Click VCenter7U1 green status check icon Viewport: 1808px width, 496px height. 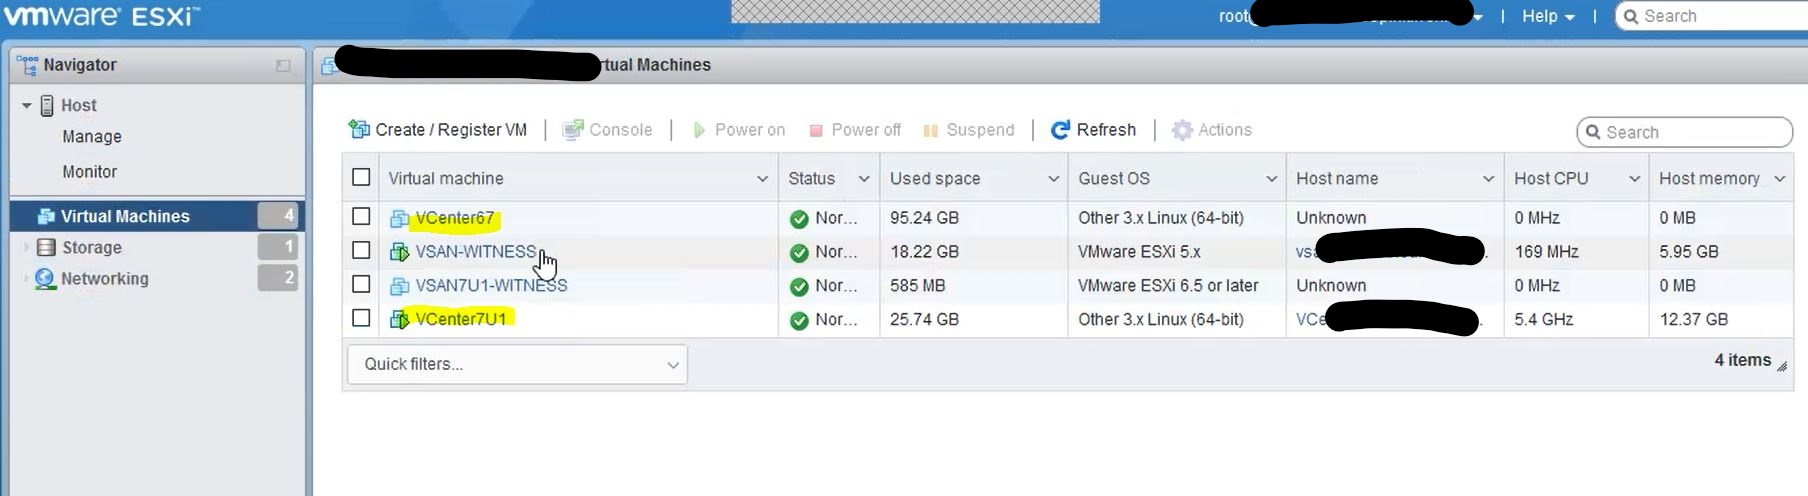tap(799, 321)
